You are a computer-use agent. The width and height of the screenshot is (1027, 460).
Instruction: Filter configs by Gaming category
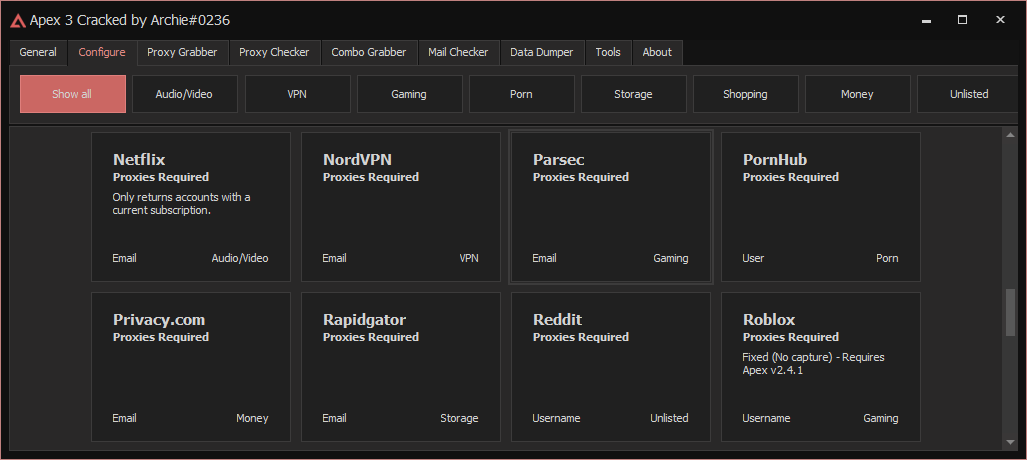point(409,94)
